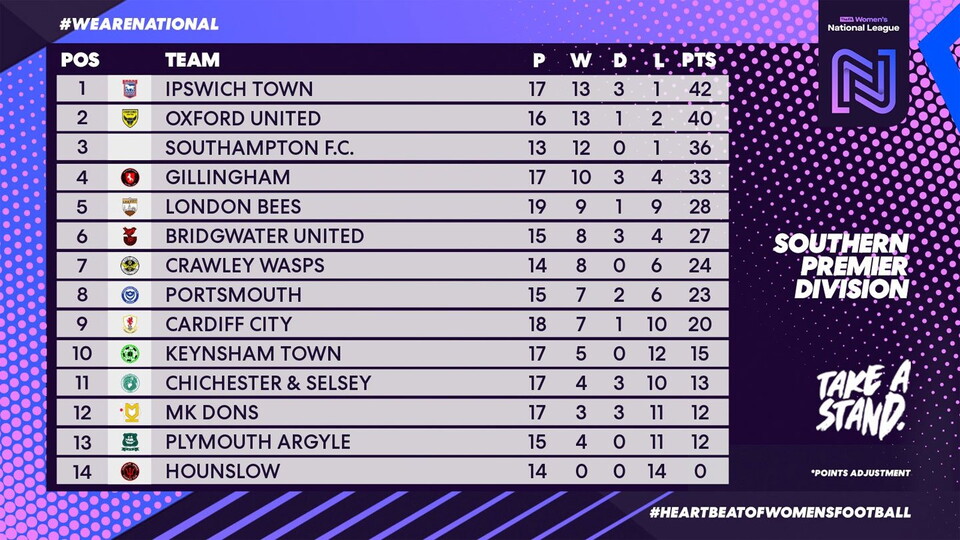Click the Crawley Wasps badge

130,266
